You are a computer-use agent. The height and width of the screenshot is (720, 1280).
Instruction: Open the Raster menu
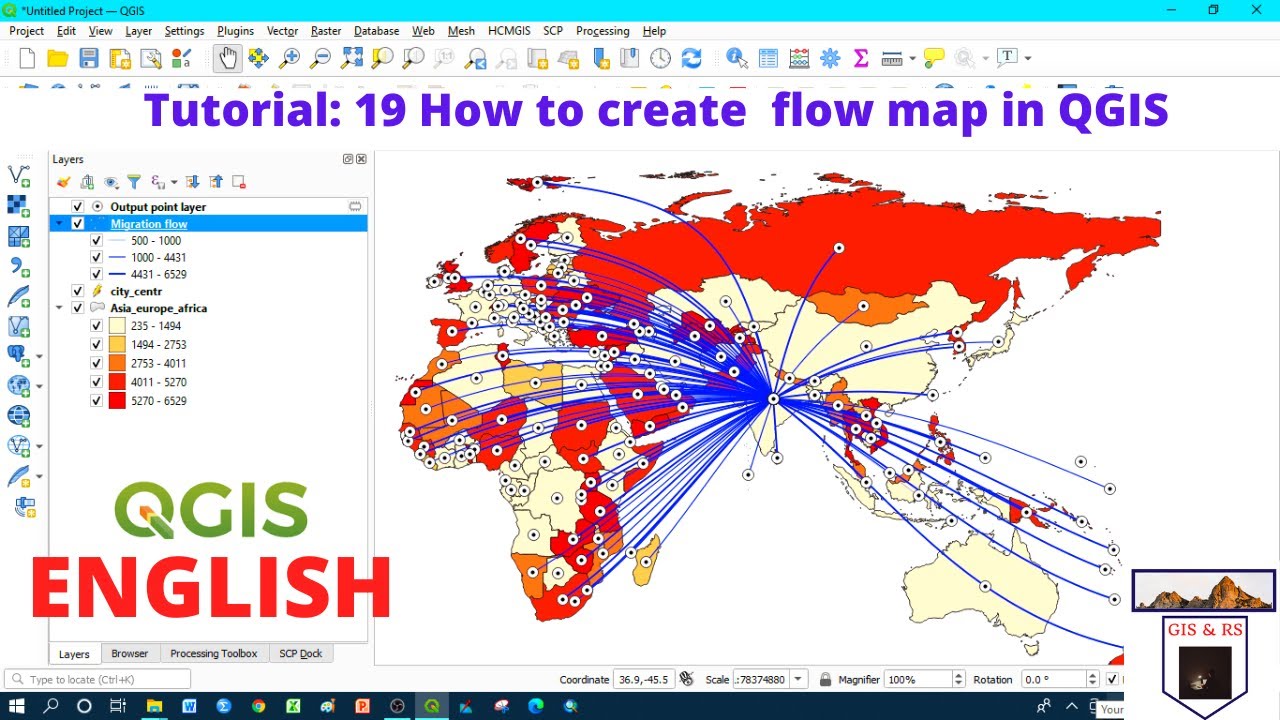point(326,31)
